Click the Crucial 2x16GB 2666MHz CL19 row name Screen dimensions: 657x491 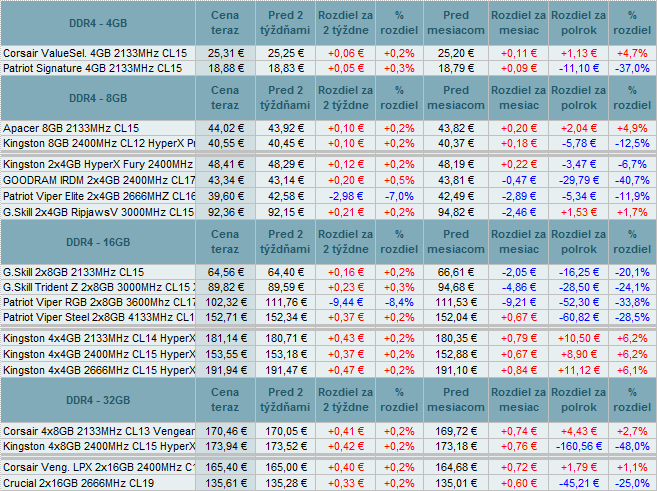[98, 483]
